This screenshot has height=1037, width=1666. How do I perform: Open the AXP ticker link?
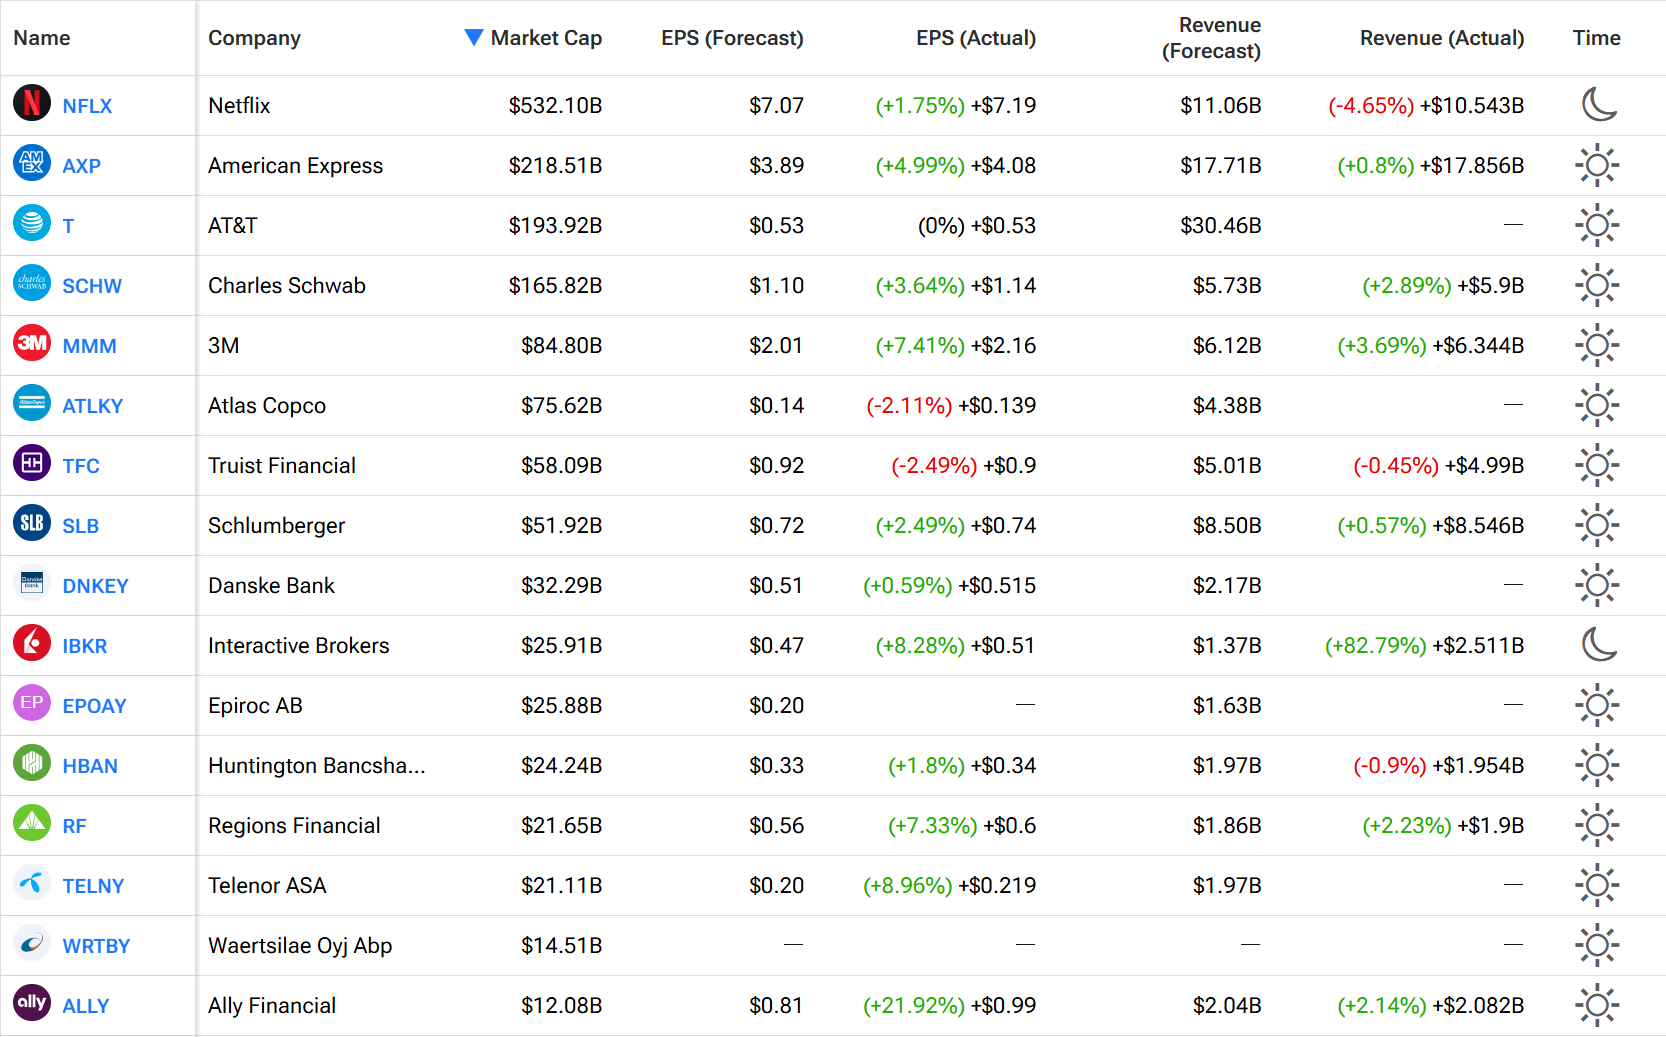[x=81, y=166]
